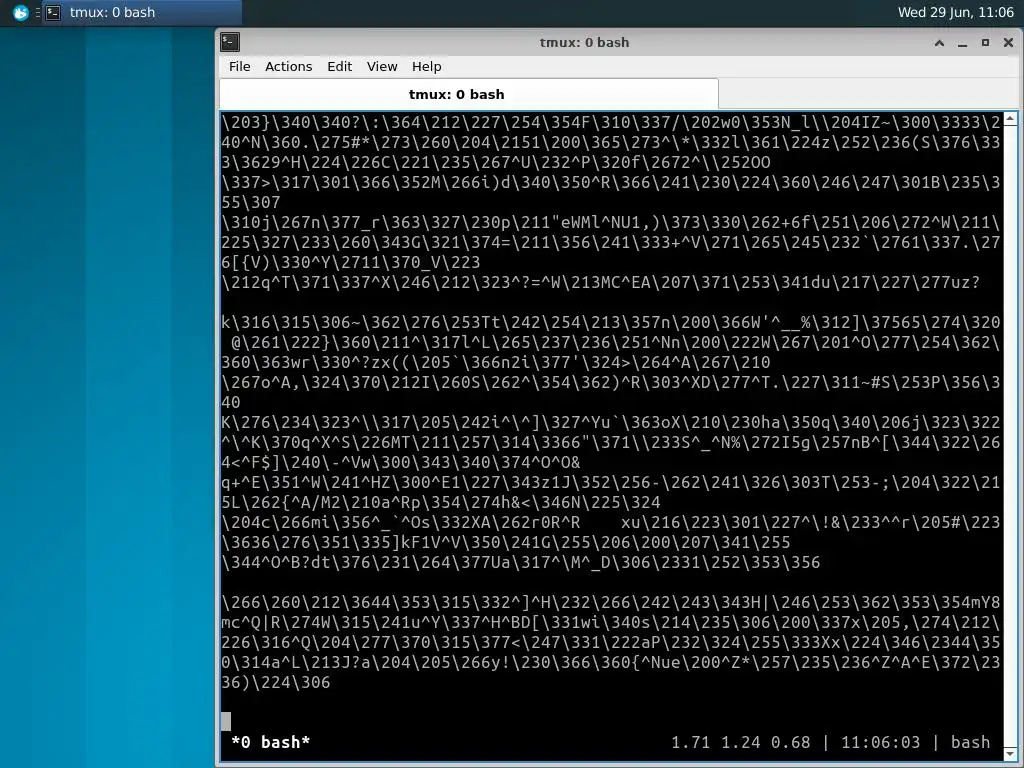The height and width of the screenshot is (768, 1024).
Task: Click the '*0 bash*' tmux window label
Action: (x=270, y=742)
